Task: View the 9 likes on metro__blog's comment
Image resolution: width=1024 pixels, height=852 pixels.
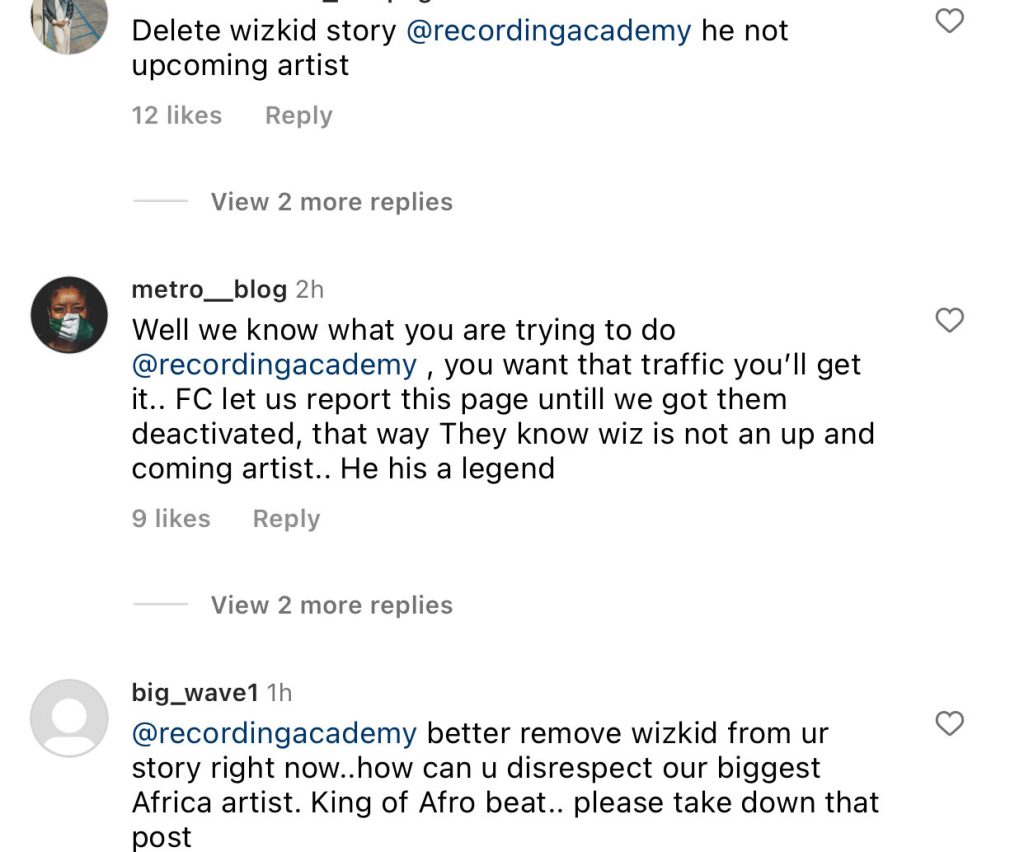Action: click(170, 518)
